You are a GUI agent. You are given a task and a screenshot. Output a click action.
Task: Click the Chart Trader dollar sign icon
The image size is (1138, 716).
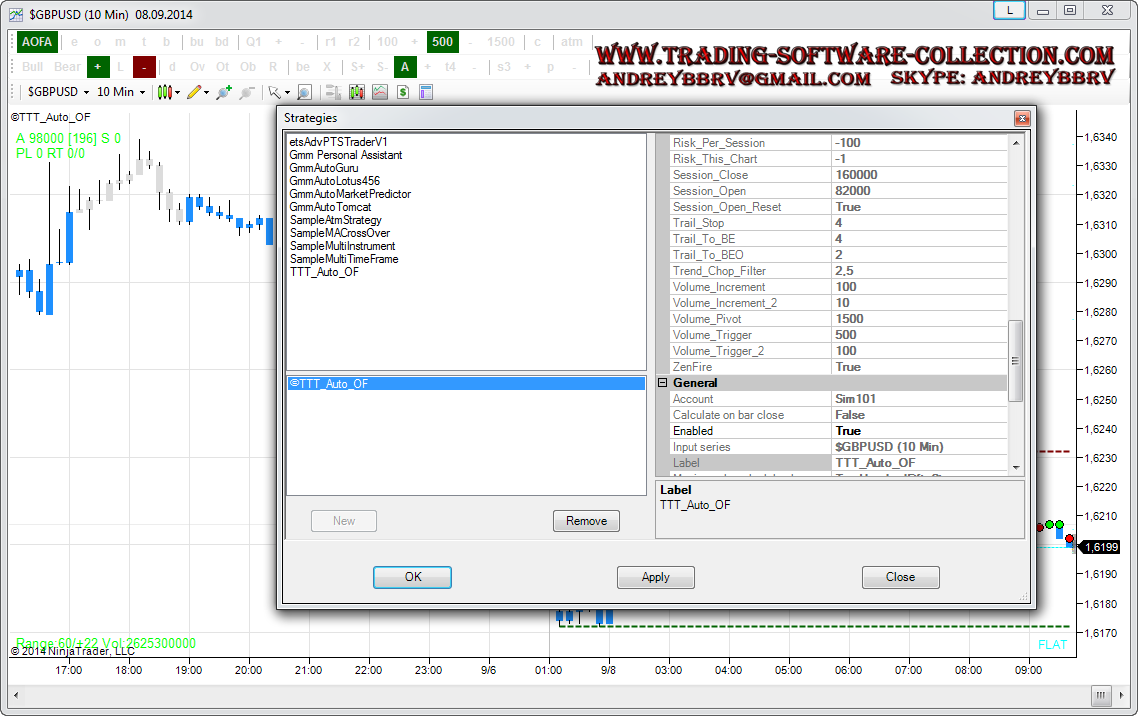[403, 92]
